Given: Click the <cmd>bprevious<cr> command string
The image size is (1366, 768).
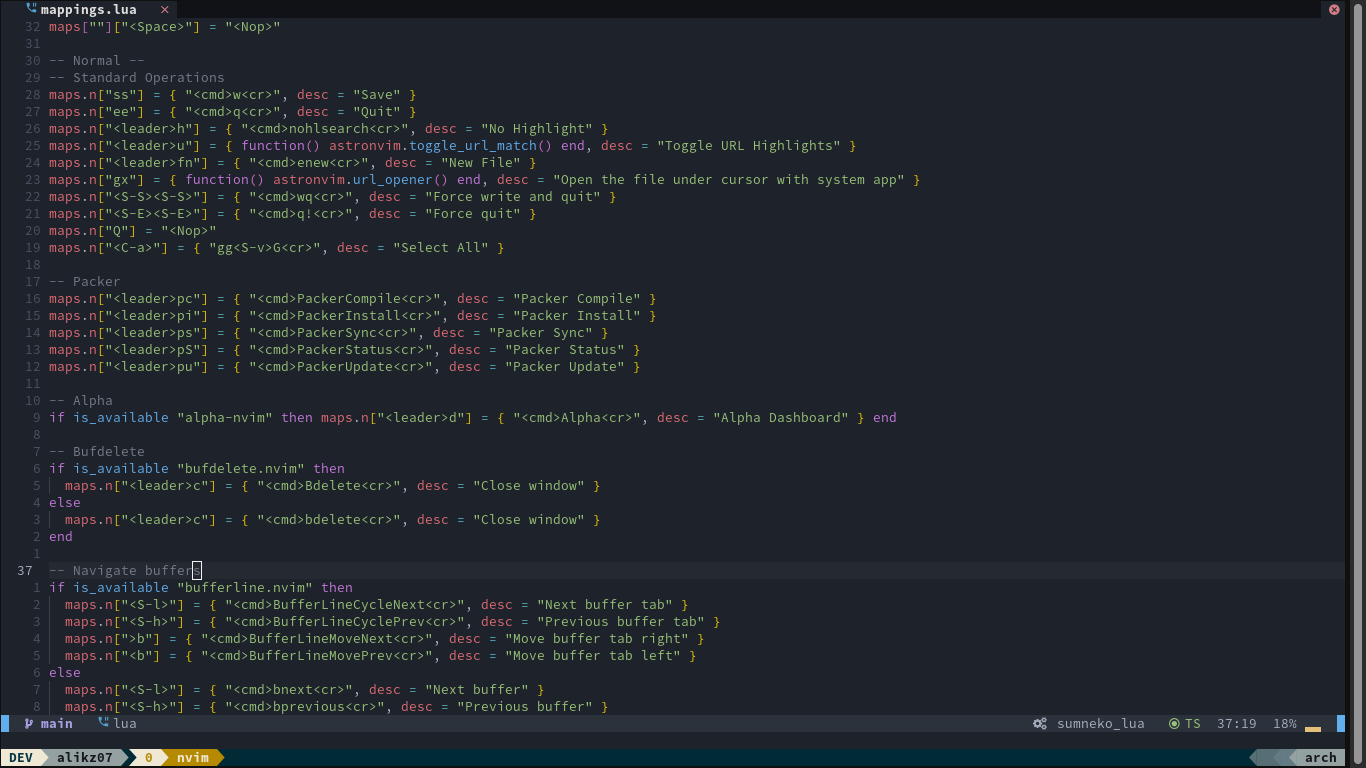Looking at the screenshot, I should 305,706.
